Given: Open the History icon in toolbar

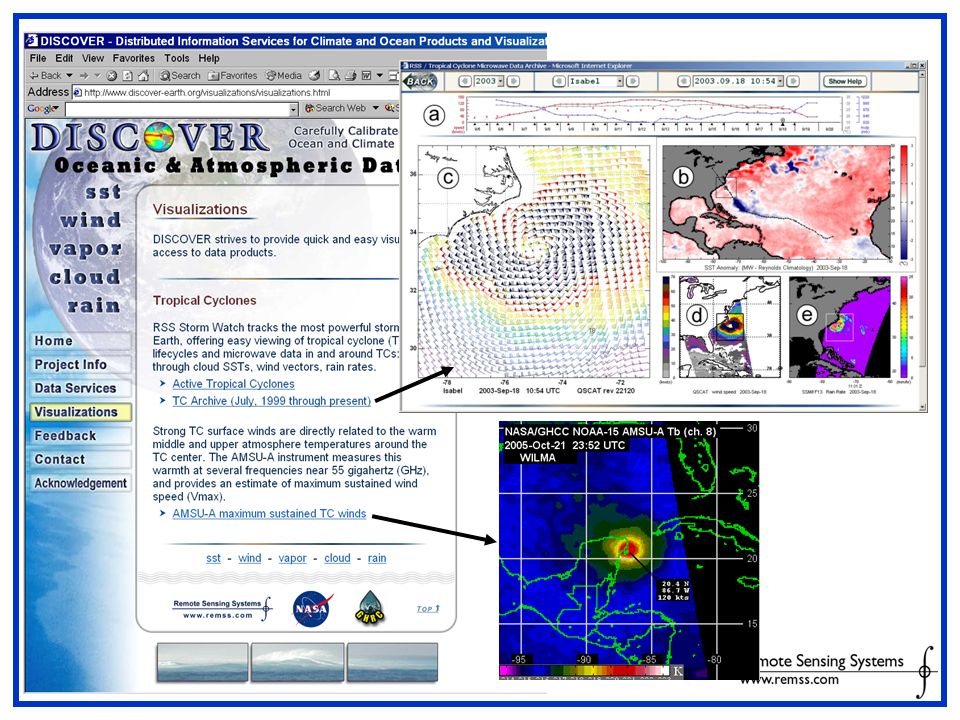Looking at the screenshot, I should click(x=313, y=76).
